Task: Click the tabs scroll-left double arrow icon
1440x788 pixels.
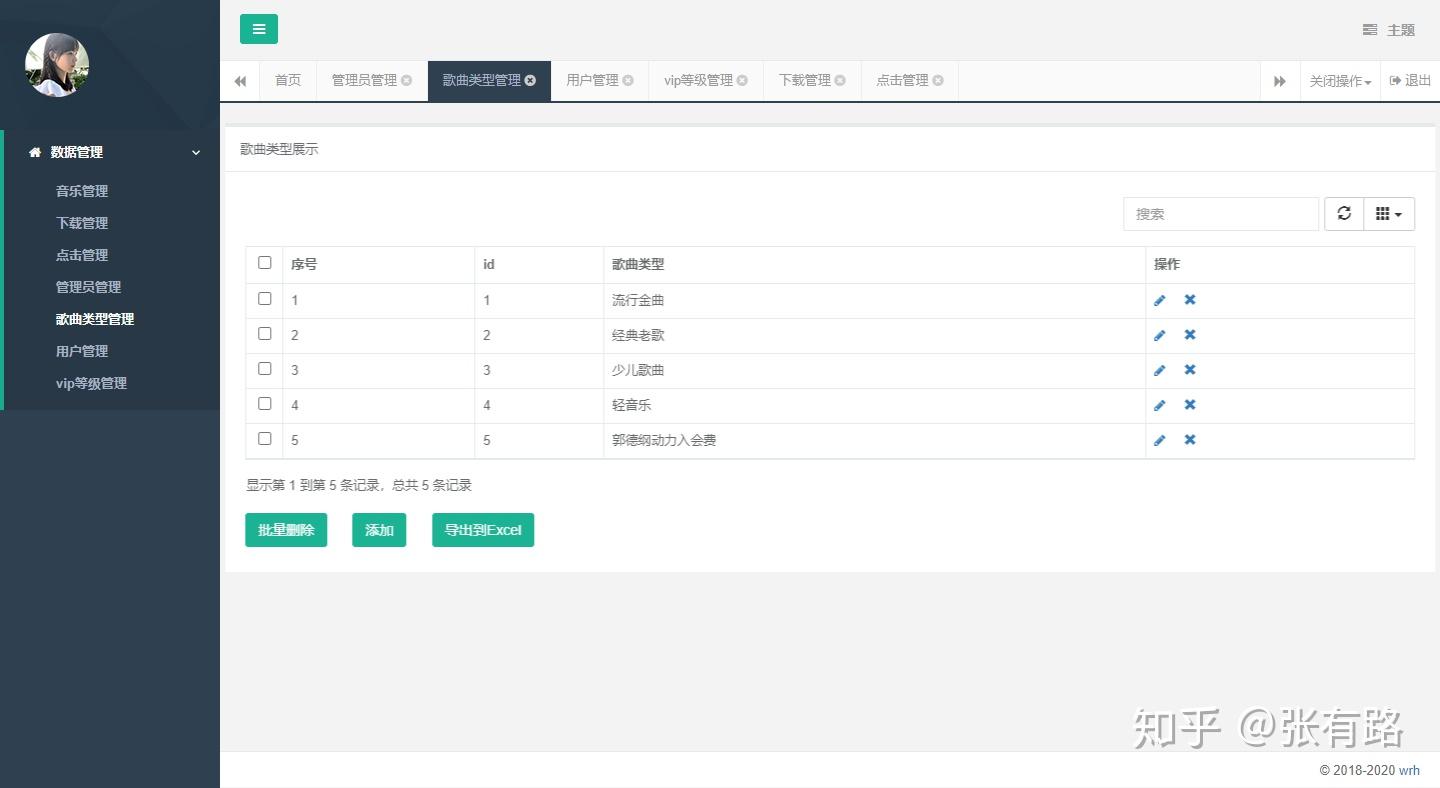Action: (240, 81)
